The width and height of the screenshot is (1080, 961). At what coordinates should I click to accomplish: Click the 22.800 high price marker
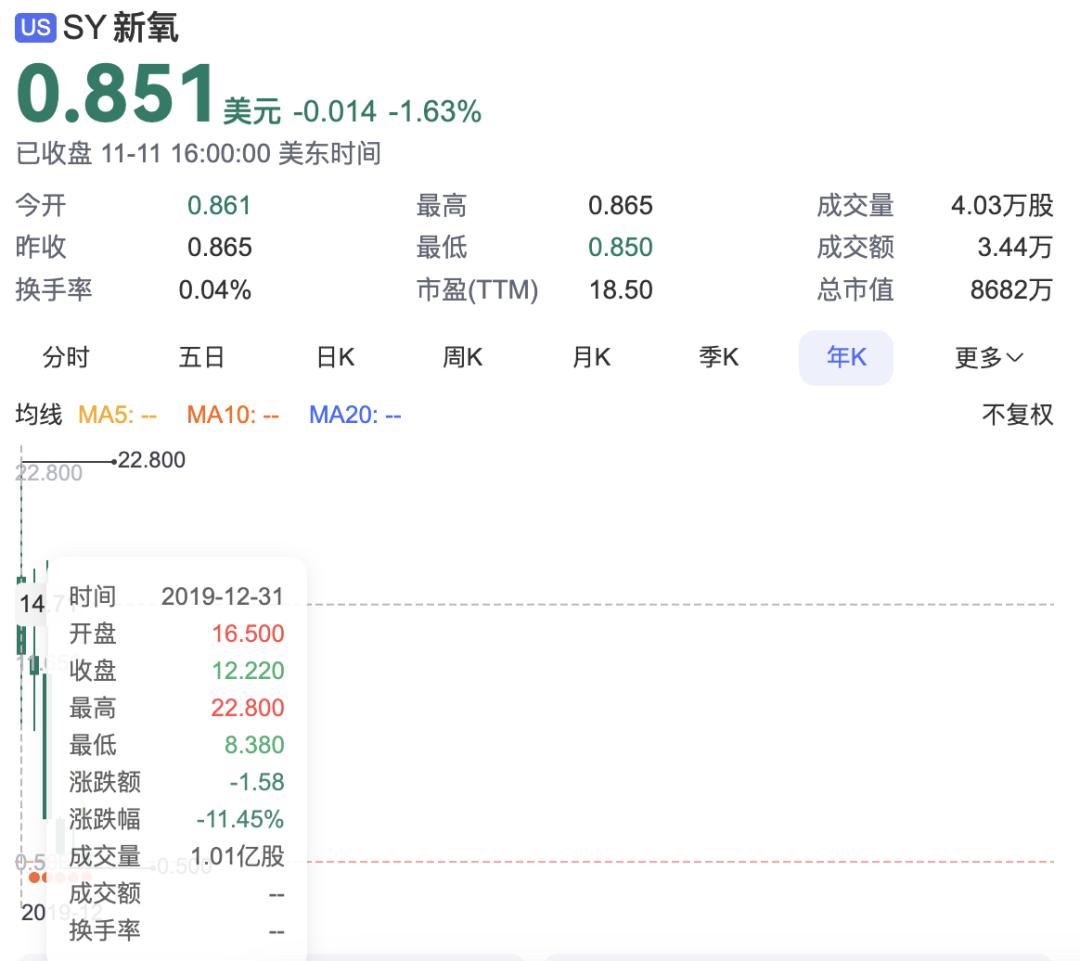point(152,459)
